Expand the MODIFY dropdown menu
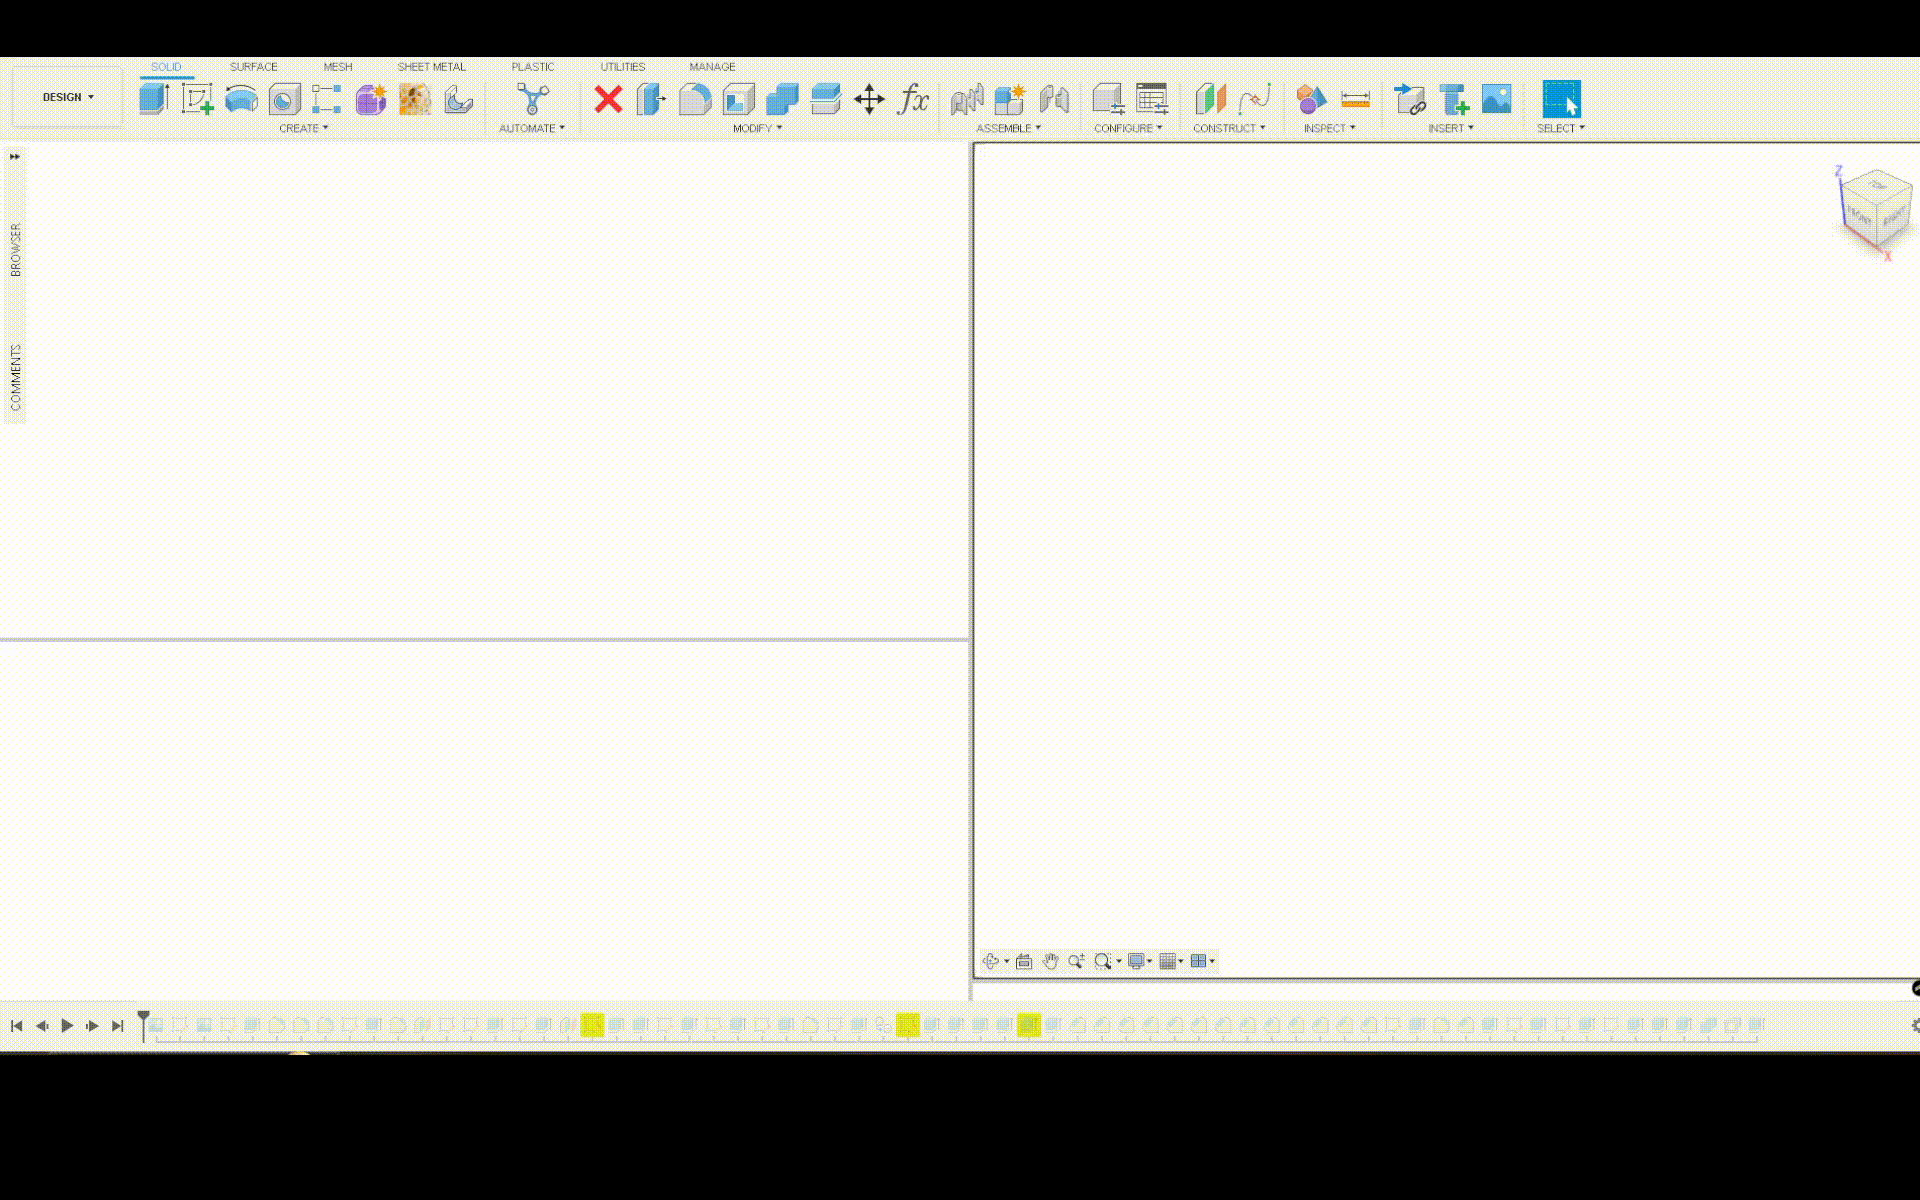This screenshot has height=1200, width=1920. click(757, 128)
